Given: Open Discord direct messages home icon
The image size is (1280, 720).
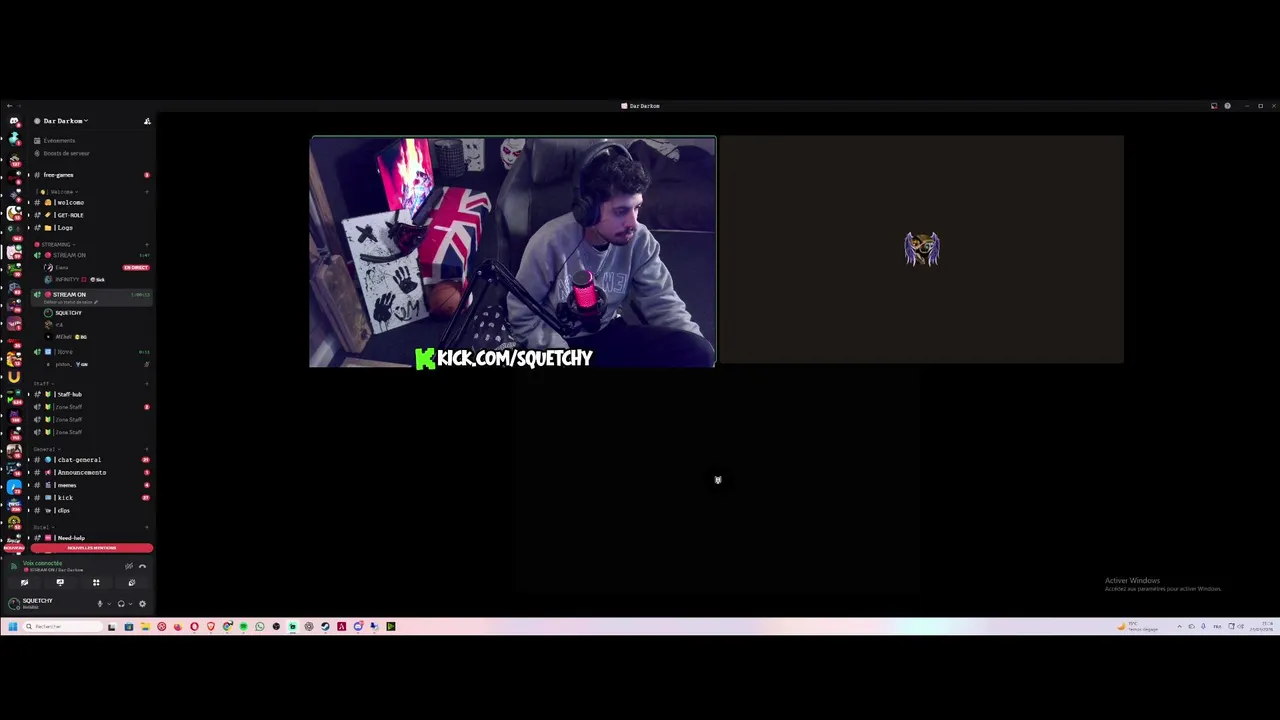Looking at the screenshot, I should click(14, 121).
